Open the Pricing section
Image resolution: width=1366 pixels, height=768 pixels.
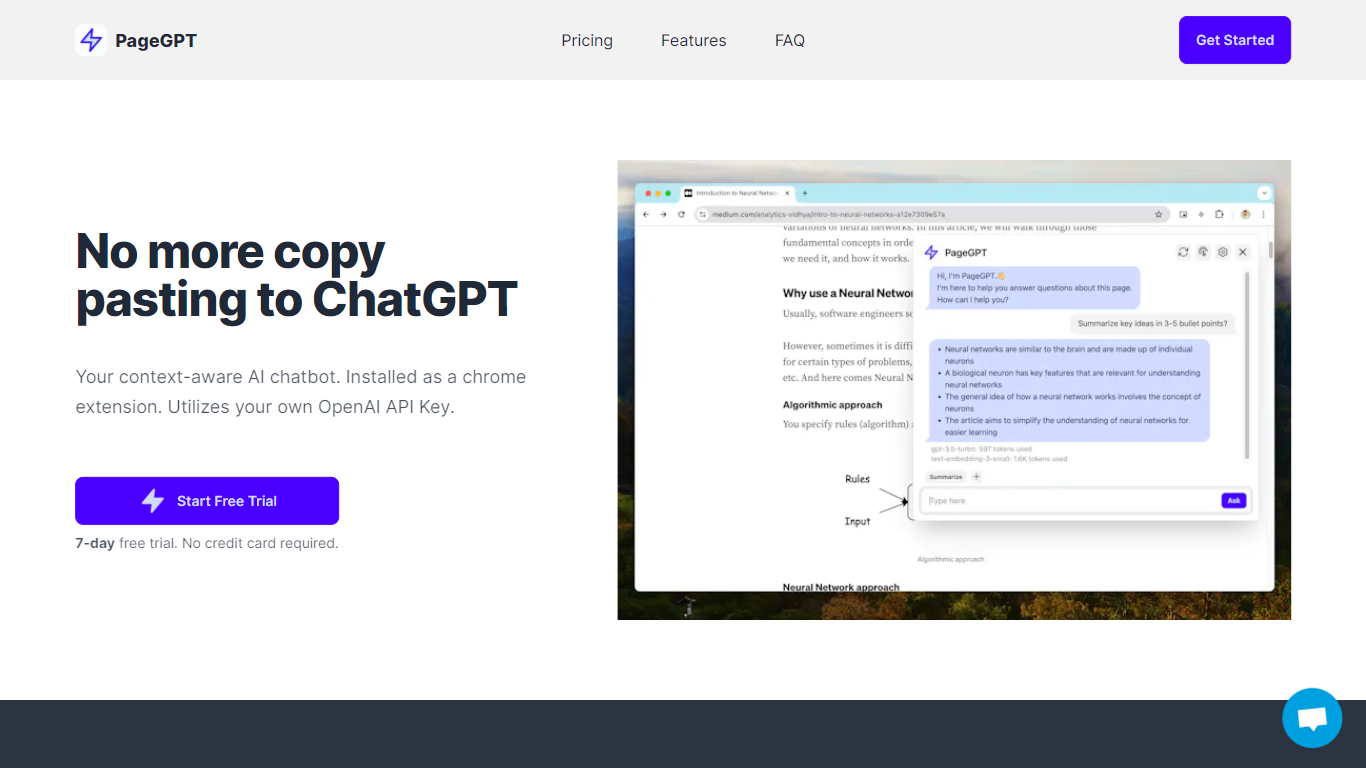coord(587,40)
